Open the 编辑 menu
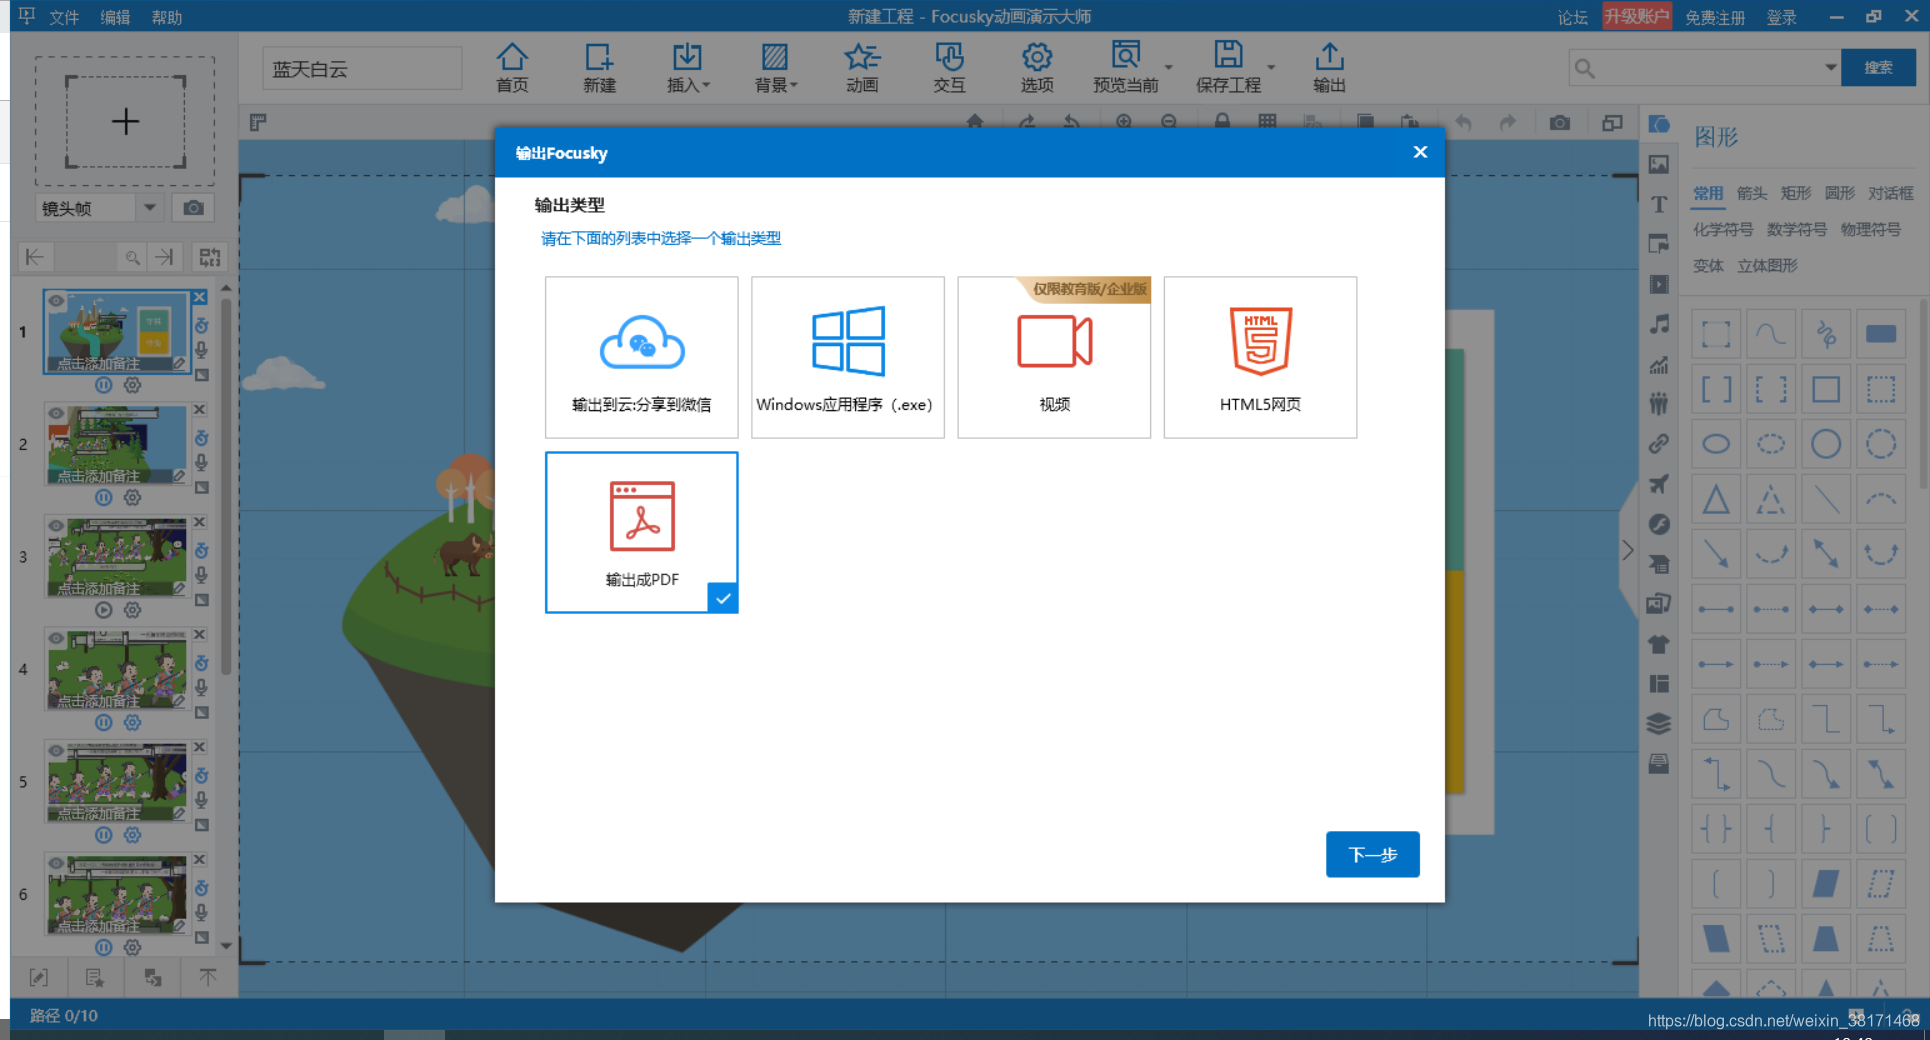The height and width of the screenshot is (1040, 1930). pyautogui.click(x=115, y=17)
